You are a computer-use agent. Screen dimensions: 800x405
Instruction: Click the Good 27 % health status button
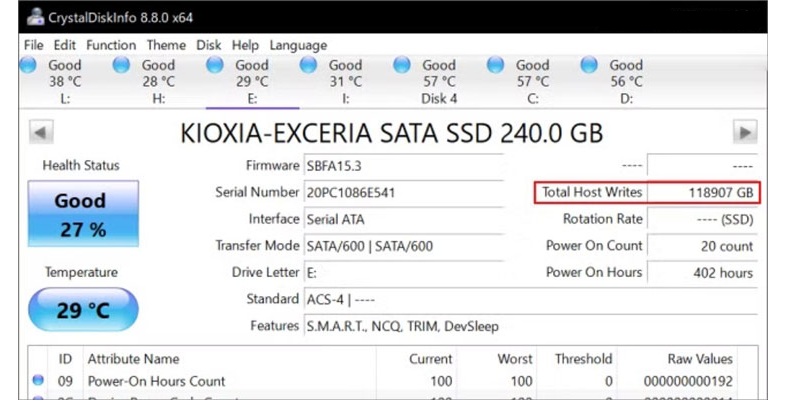[83, 214]
